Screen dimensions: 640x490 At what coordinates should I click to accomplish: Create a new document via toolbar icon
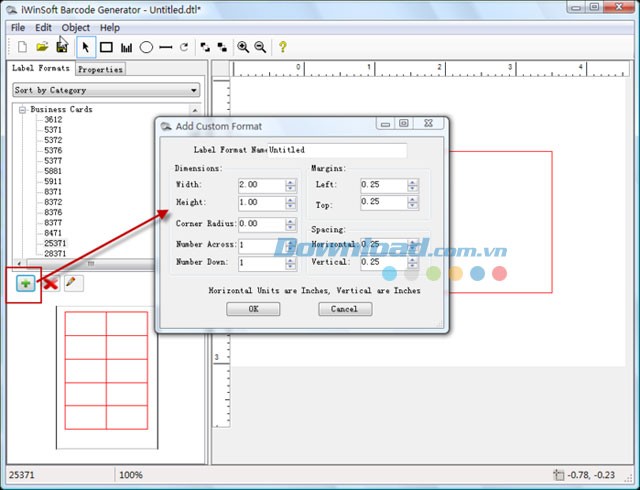[x=22, y=47]
